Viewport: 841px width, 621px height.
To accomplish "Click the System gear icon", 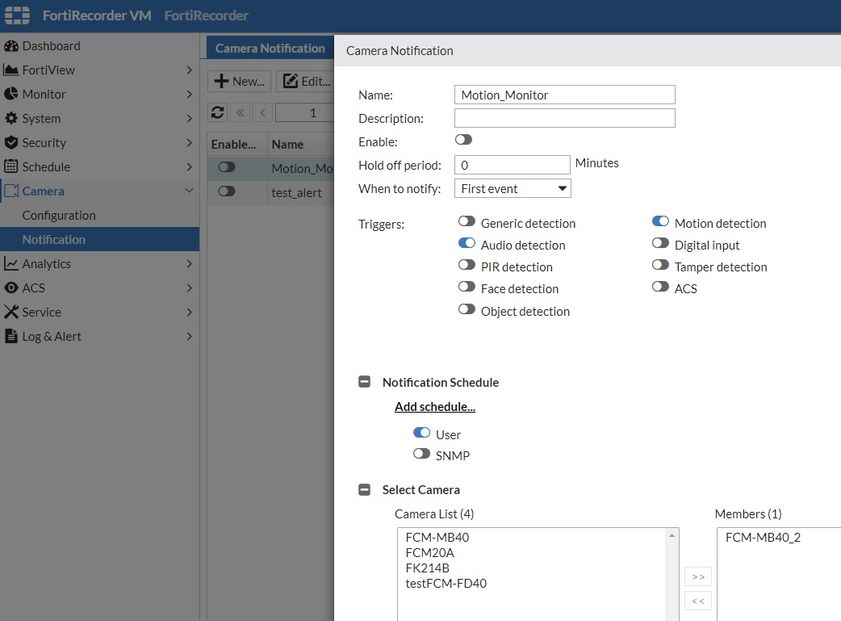I will (x=11, y=118).
